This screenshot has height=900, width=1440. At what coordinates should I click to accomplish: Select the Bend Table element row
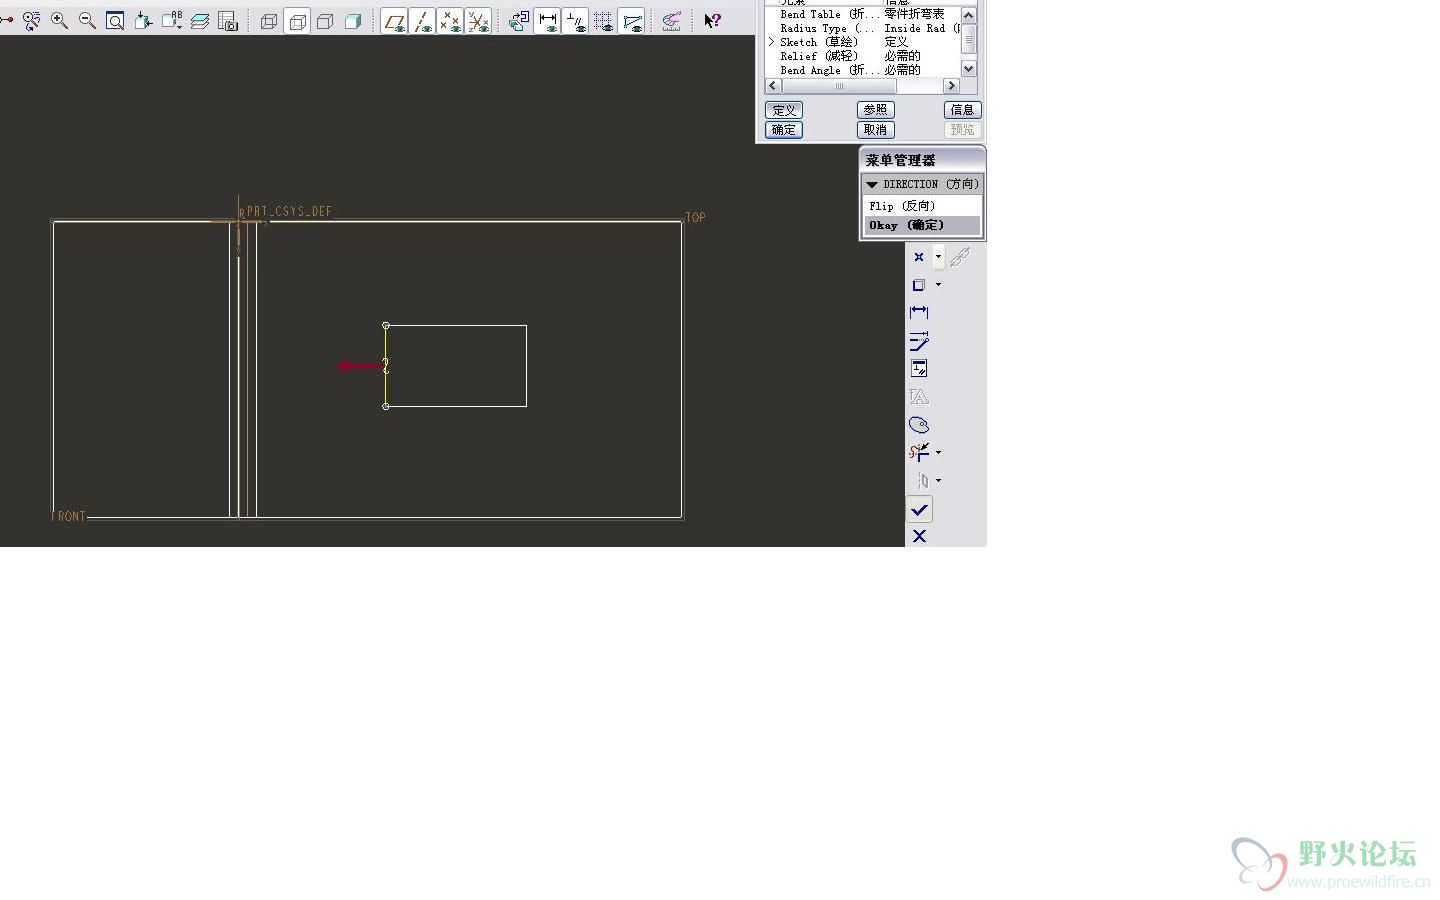[x=863, y=14]
